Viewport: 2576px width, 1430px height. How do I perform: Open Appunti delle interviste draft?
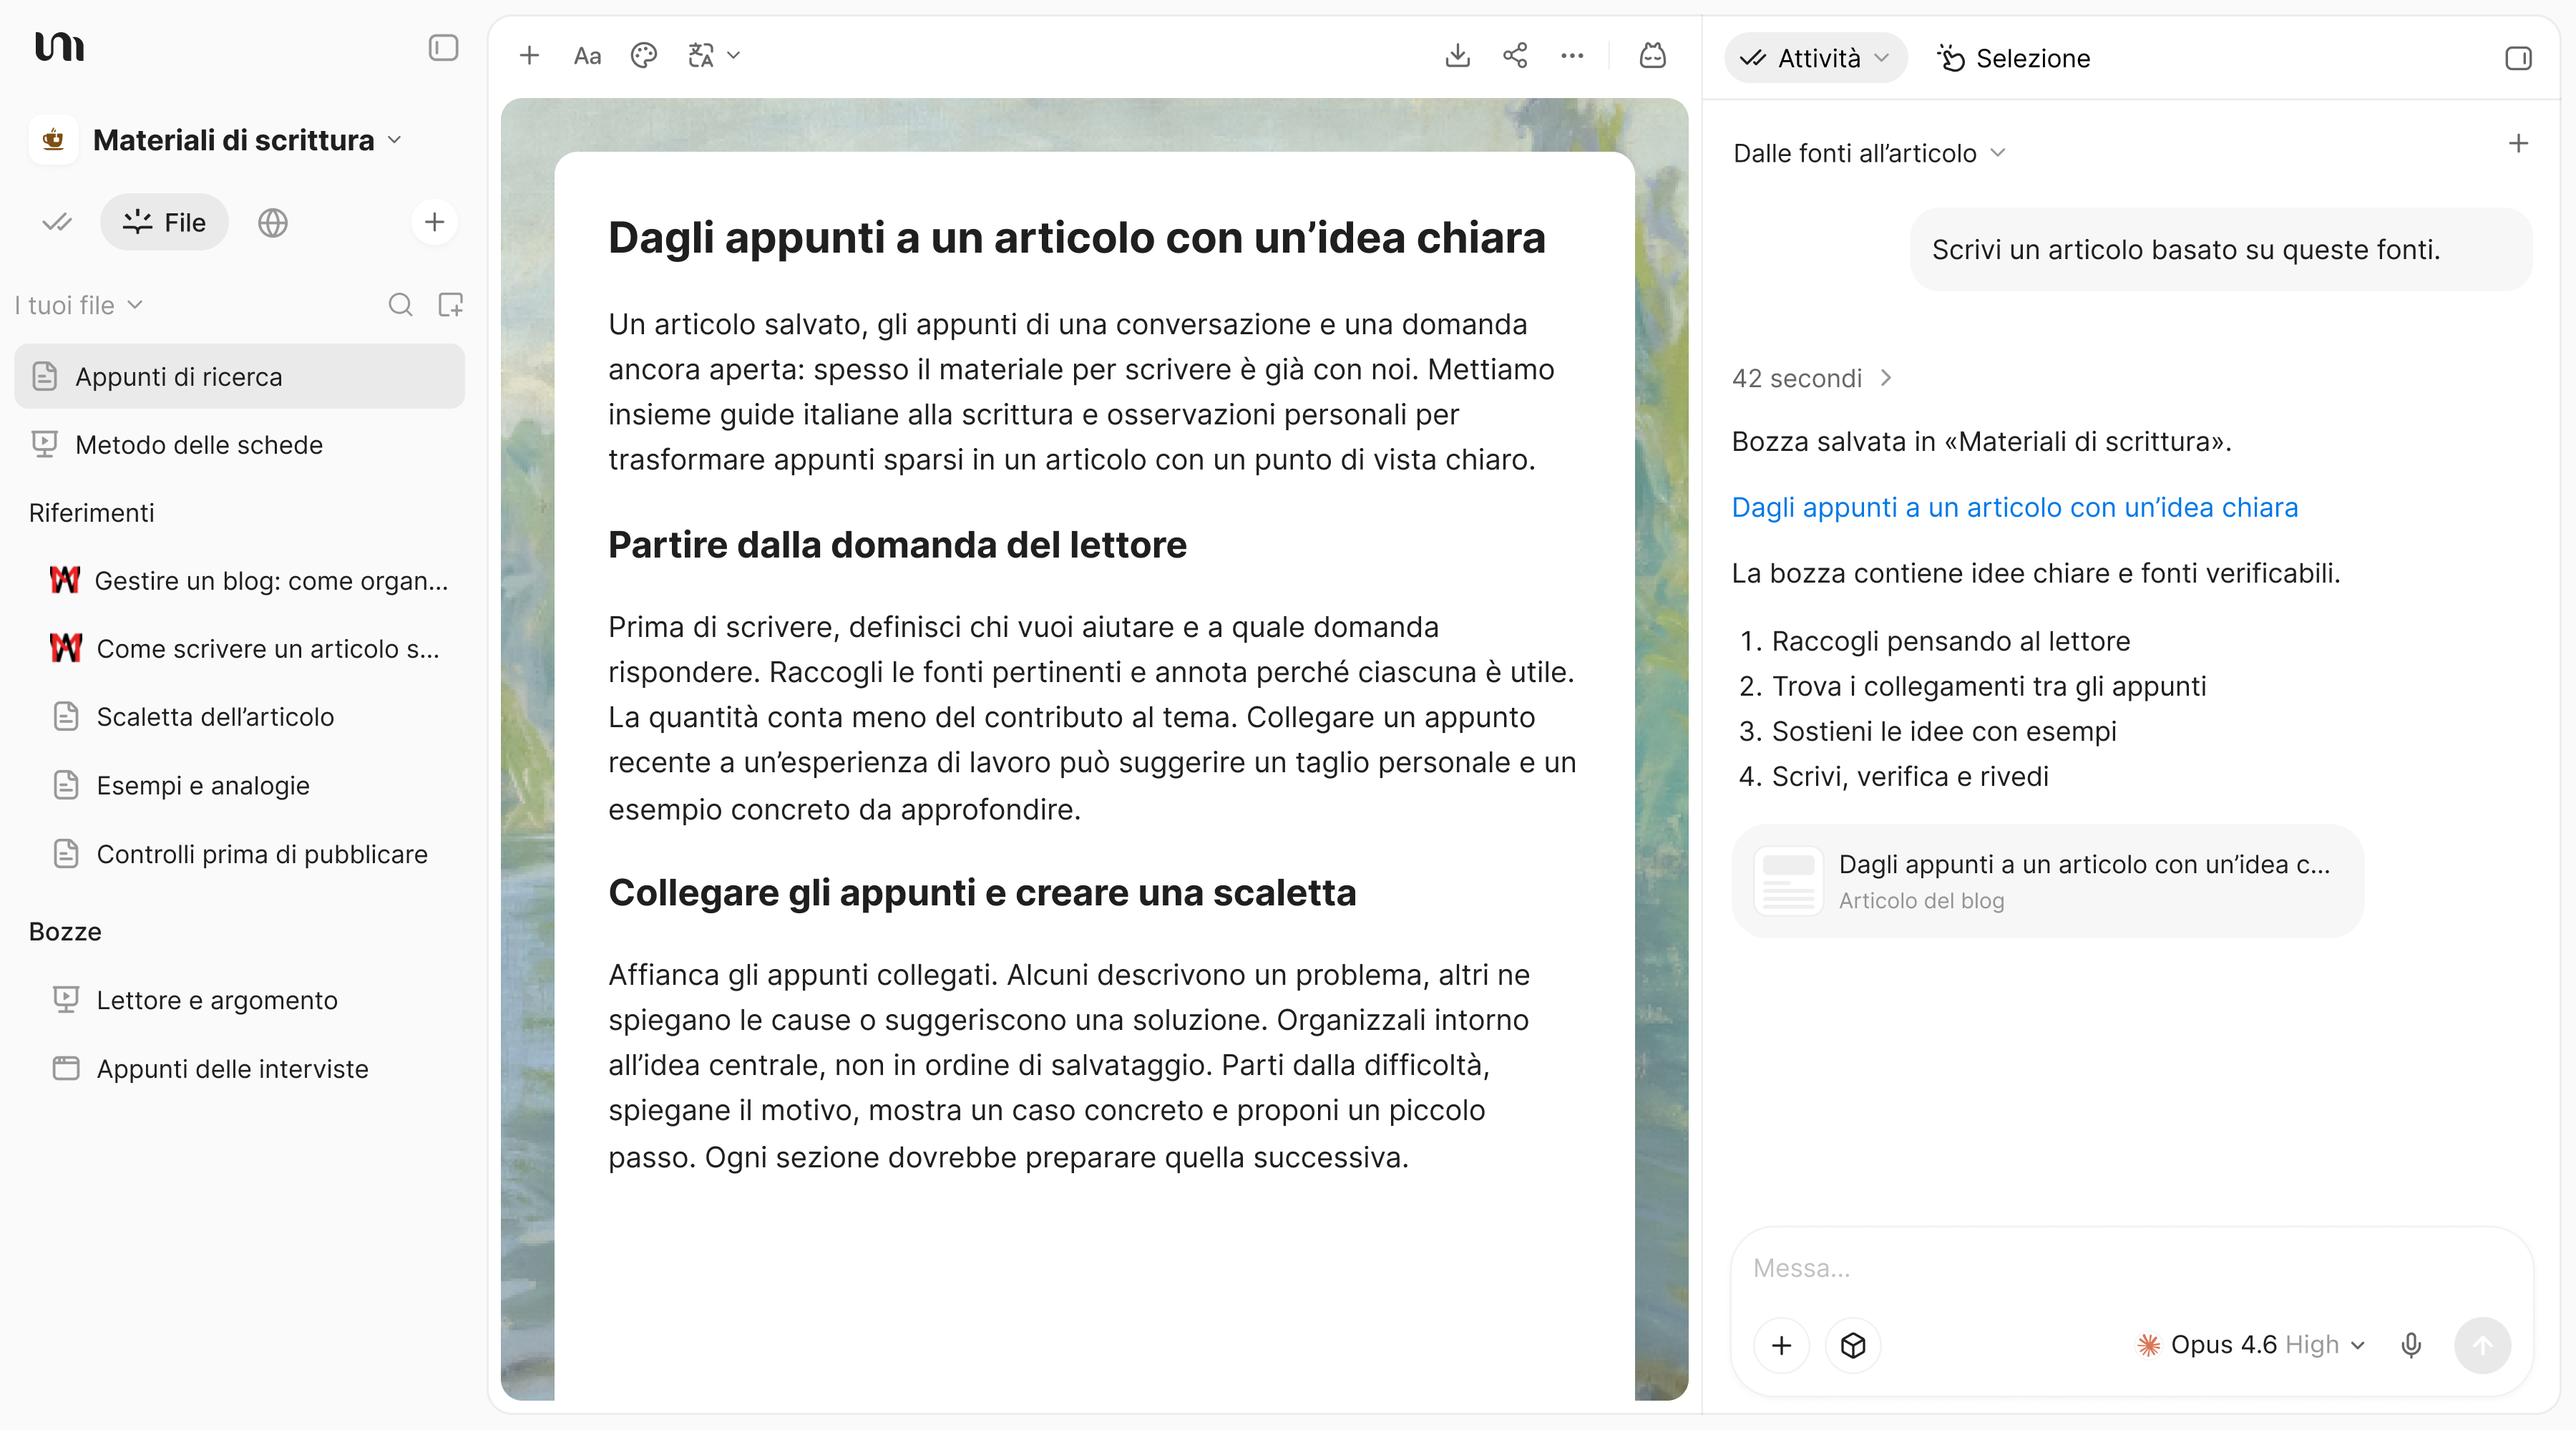(x=249, y=1069)
